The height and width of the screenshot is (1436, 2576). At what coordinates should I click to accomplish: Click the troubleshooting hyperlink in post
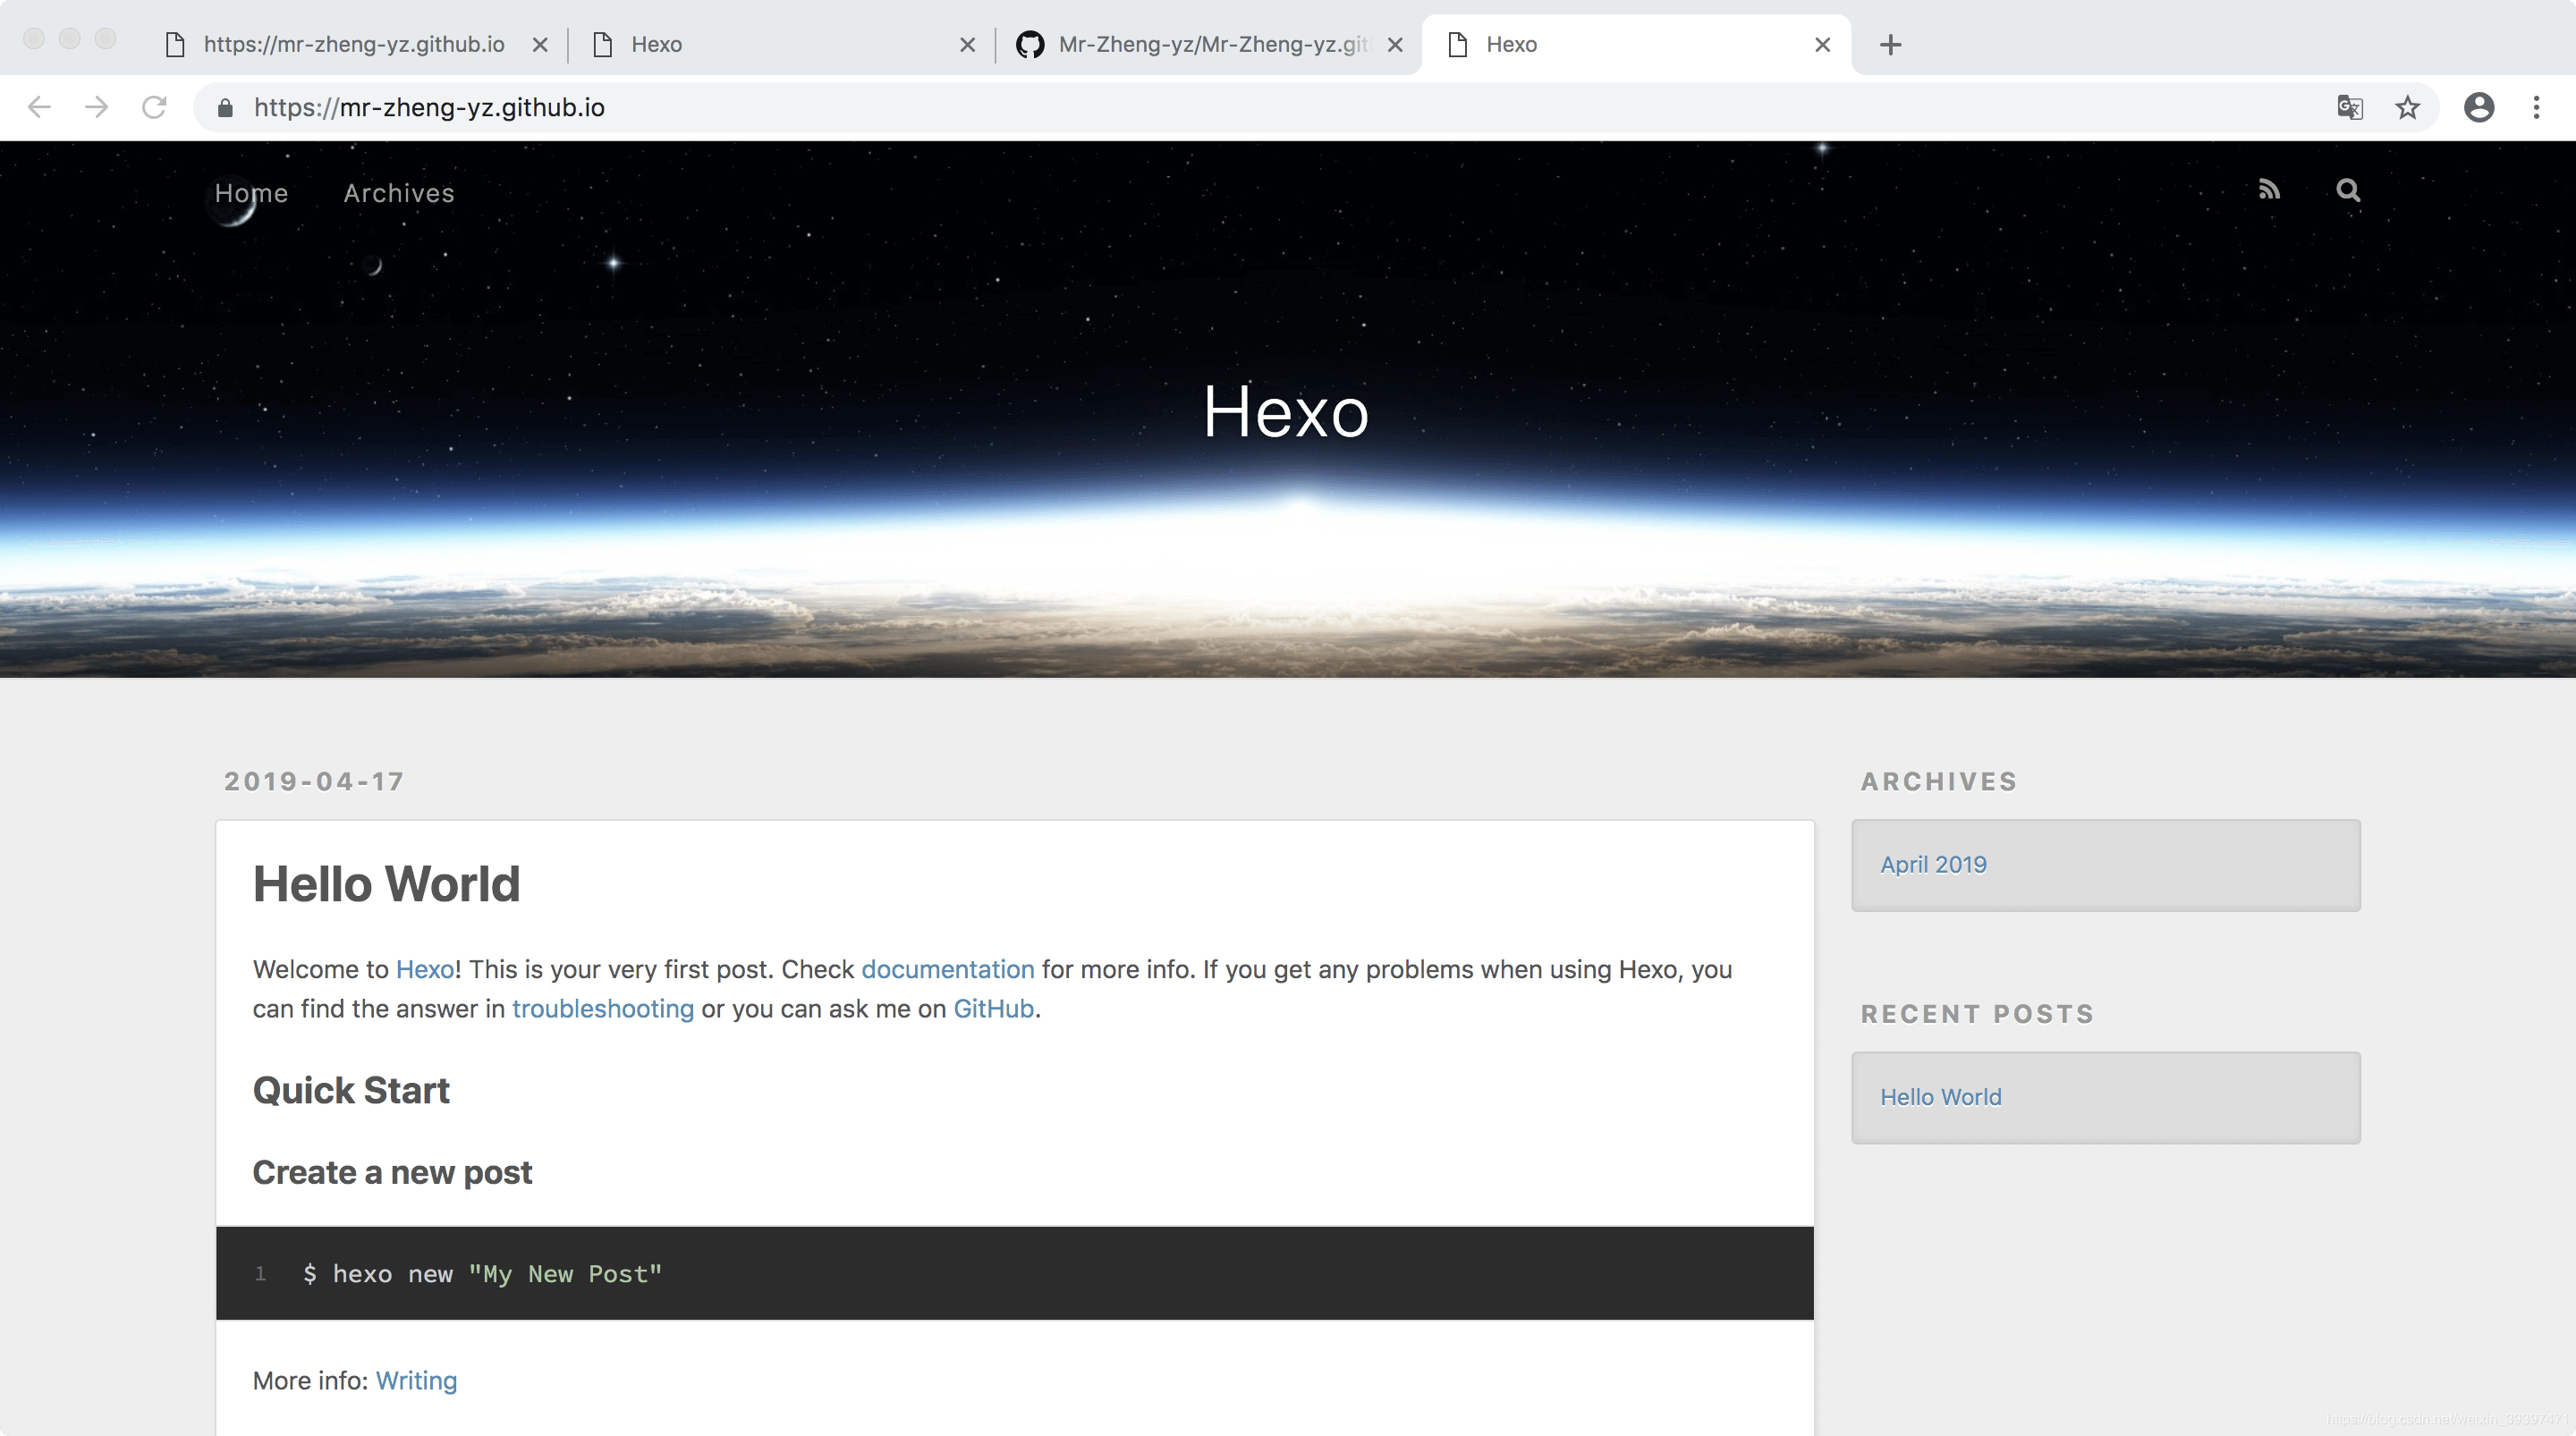[603, 1008]
